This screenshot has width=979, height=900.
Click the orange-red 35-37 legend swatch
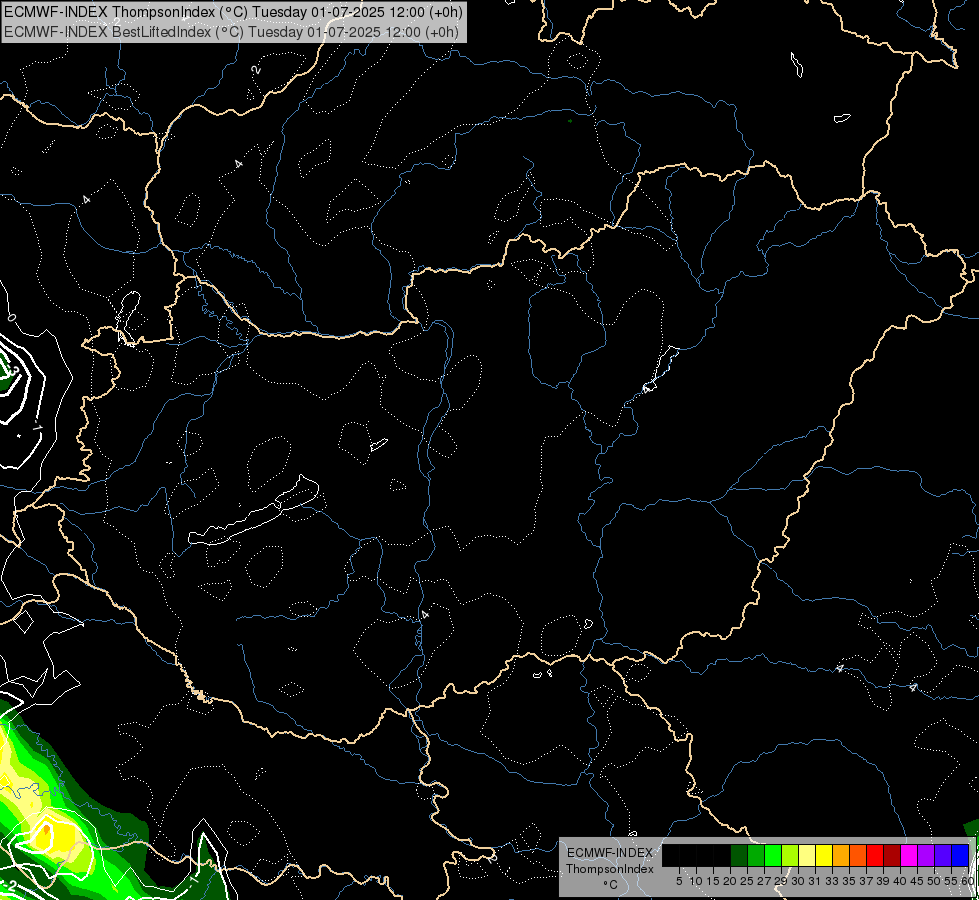click(x=858, y=855)
